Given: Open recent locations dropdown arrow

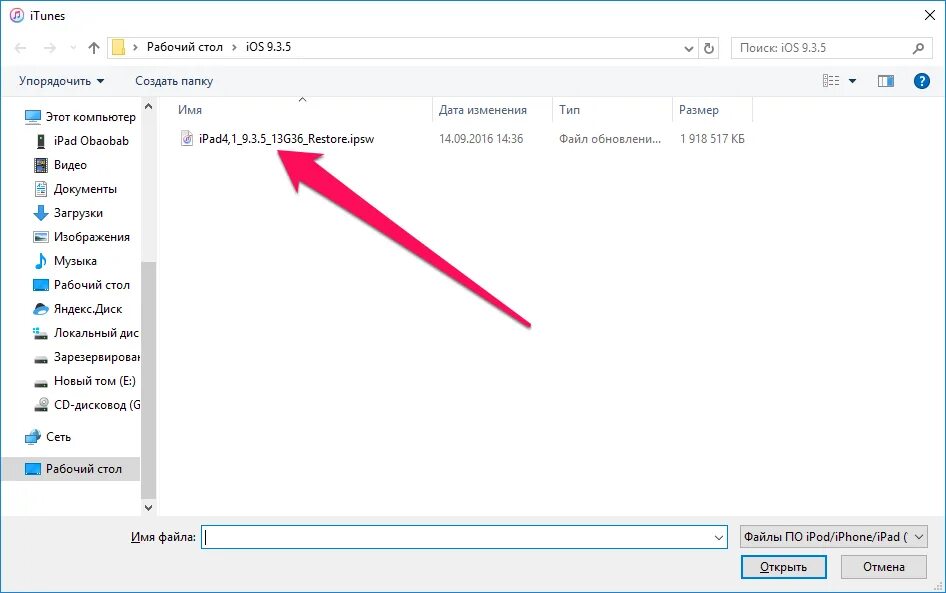Looking at the screenshot, I should point(73,48).
